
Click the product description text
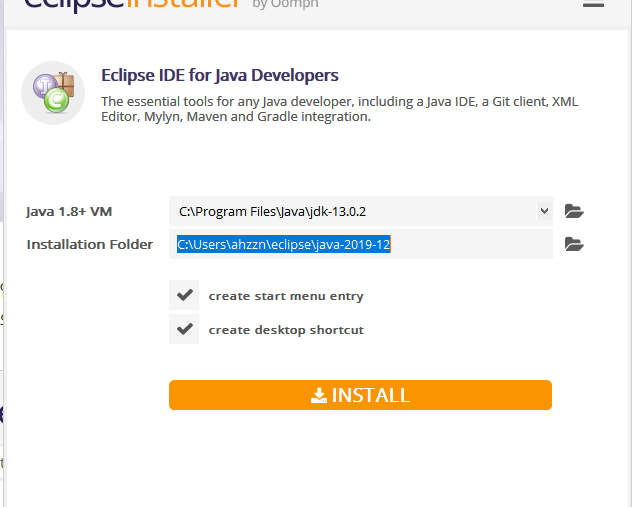339,109
